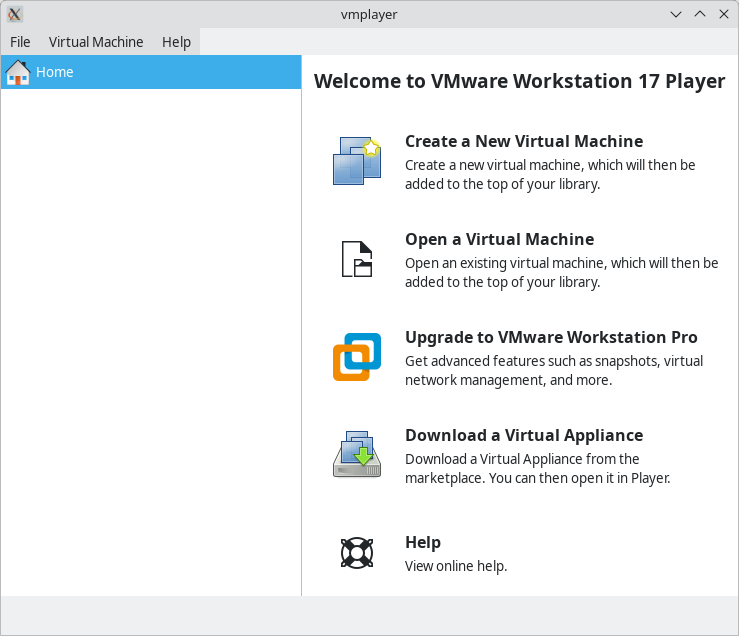Open the window menu icon in title bar
Viewport: 739px width, 636px height.
pos(15,14)
